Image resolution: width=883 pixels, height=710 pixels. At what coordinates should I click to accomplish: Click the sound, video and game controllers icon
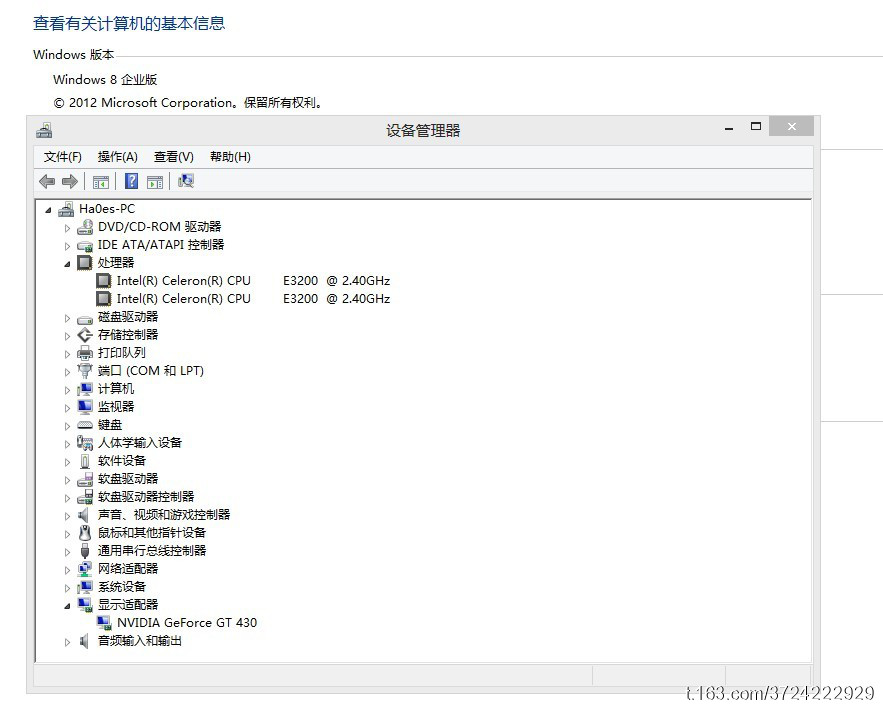pos(84,515)
